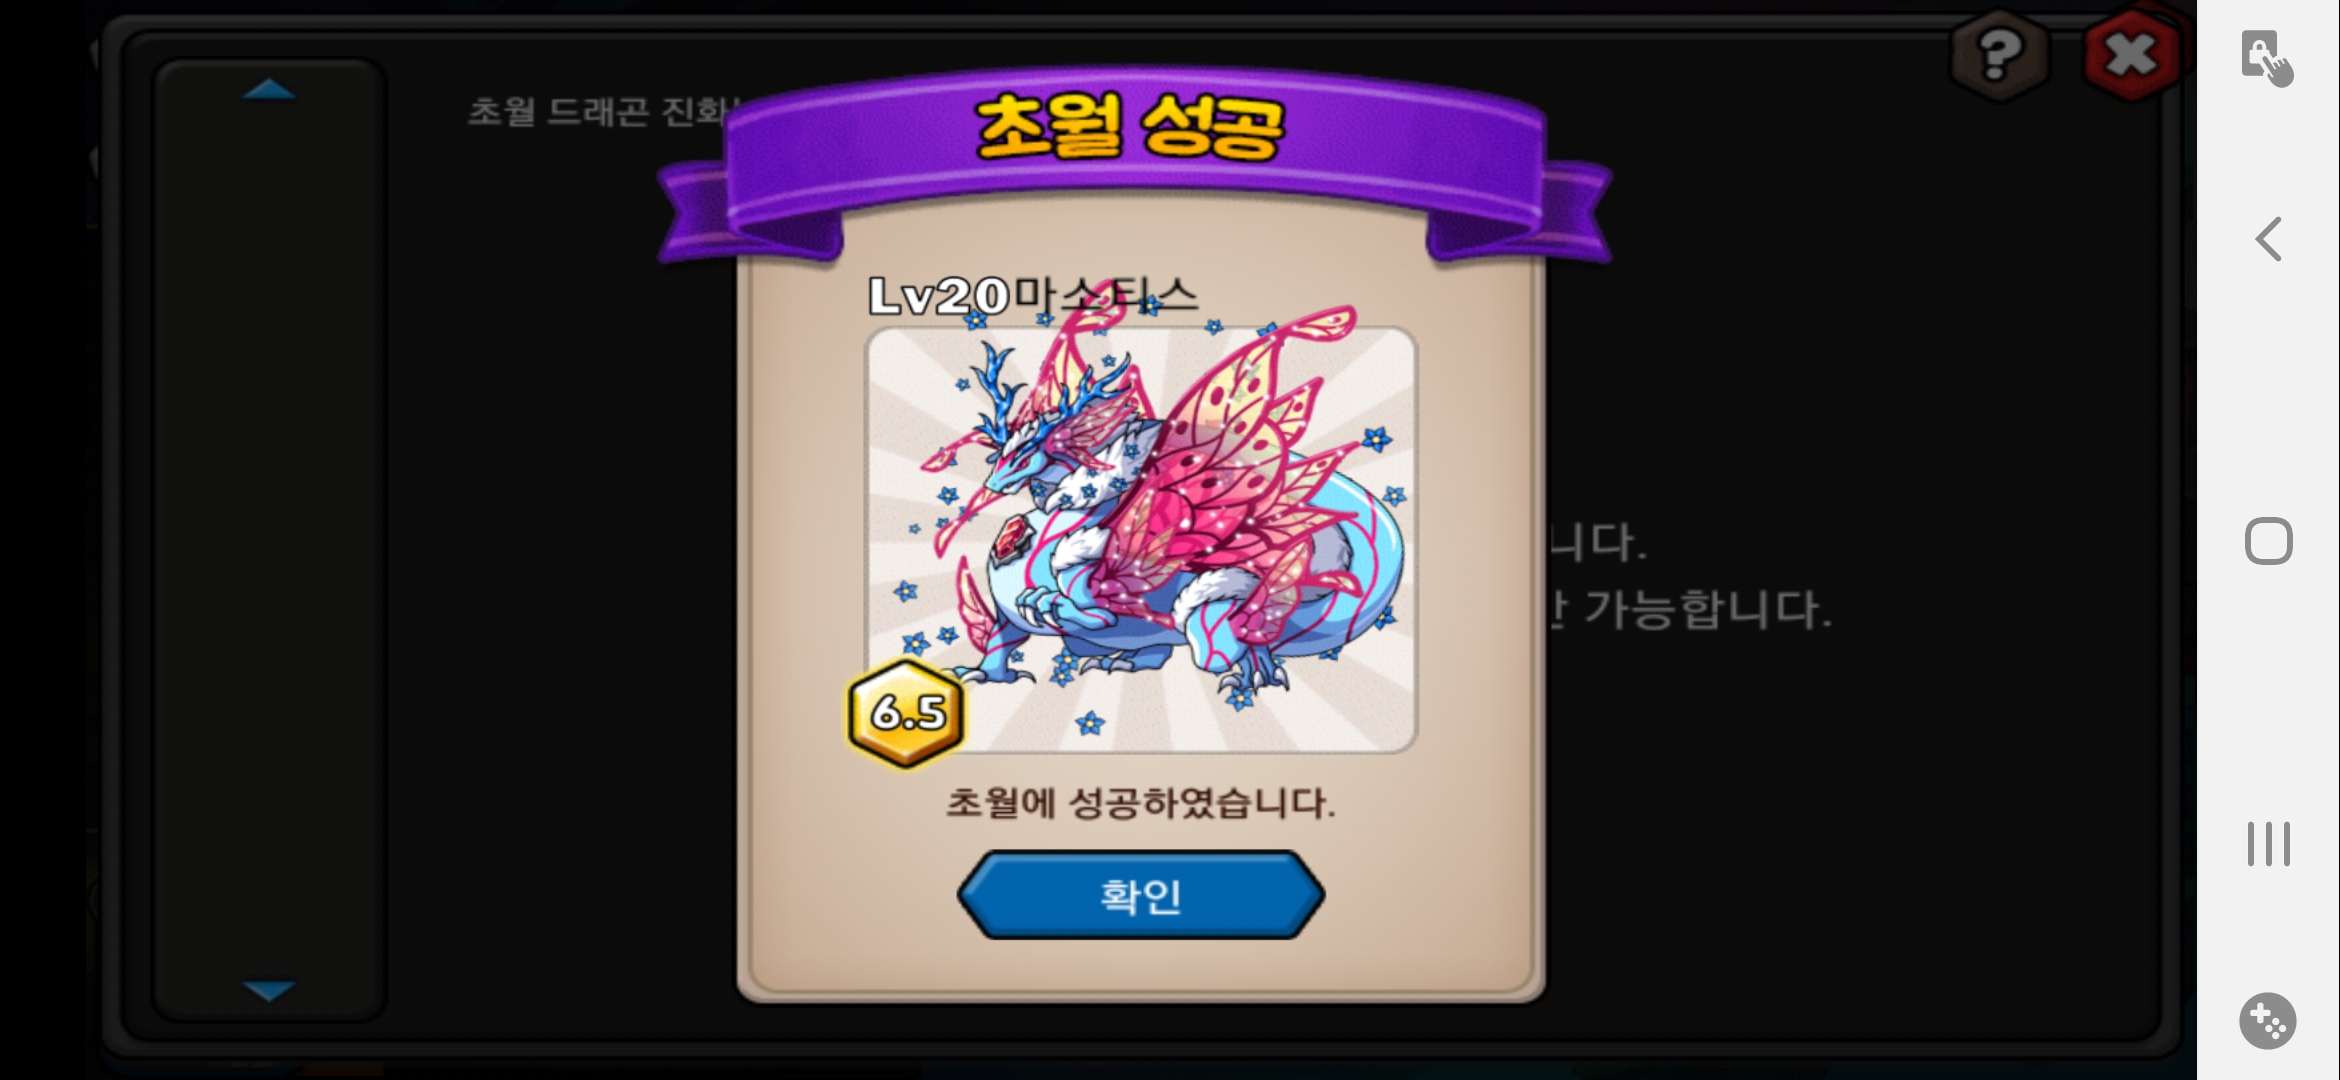Tap the right tail of the purple ribbon

[x=1520, y=210]
